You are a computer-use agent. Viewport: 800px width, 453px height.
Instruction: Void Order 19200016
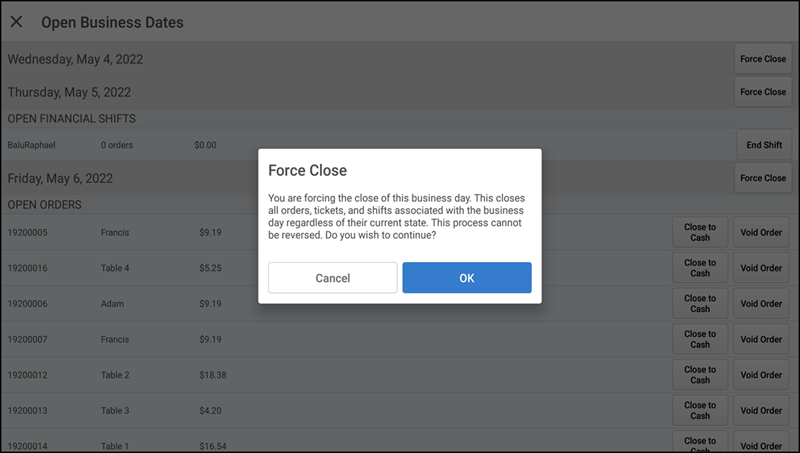[761, 268]
